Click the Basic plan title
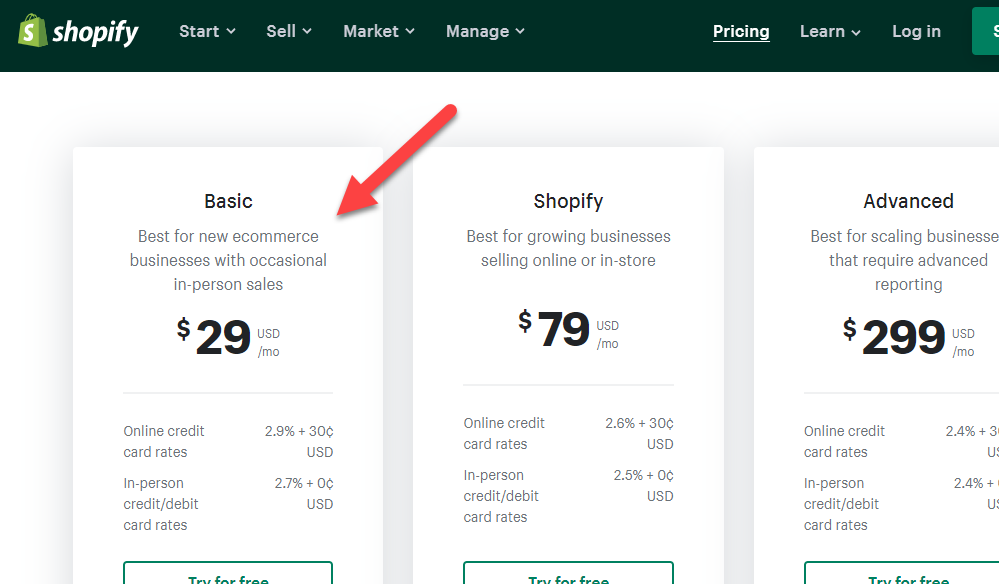This screenshot has height=584, width=999. 228,201
